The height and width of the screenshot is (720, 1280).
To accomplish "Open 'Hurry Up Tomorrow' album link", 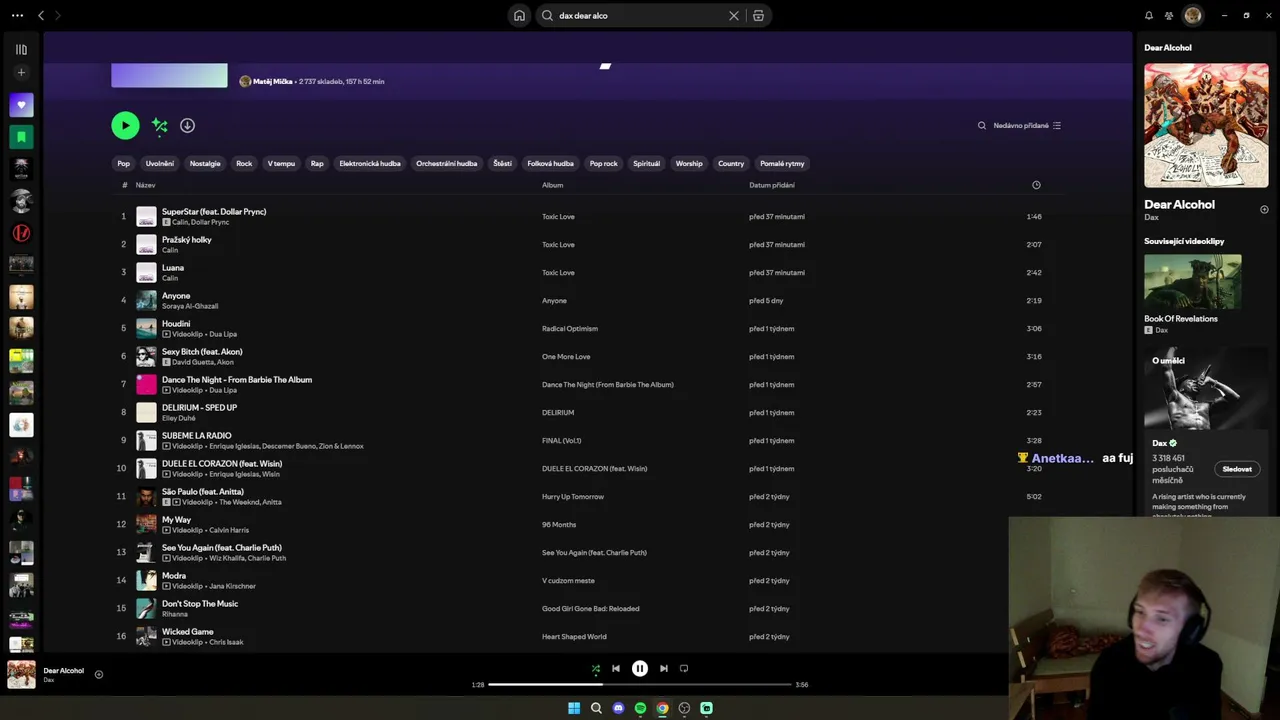I will click(573, 496).
